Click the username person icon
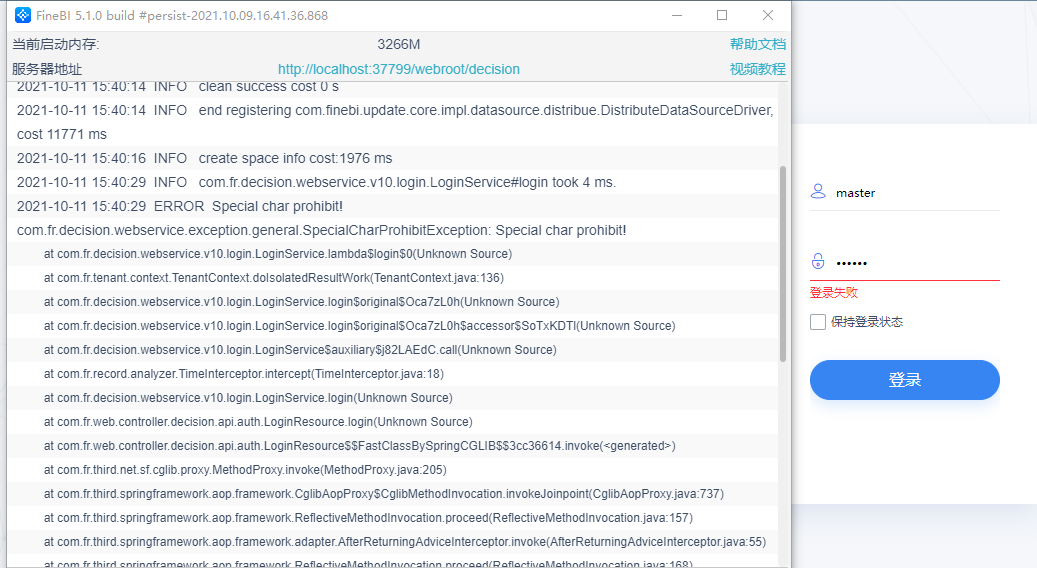Image resolution: width=1037 pixels, height=568 pixels. pos(818,192)
